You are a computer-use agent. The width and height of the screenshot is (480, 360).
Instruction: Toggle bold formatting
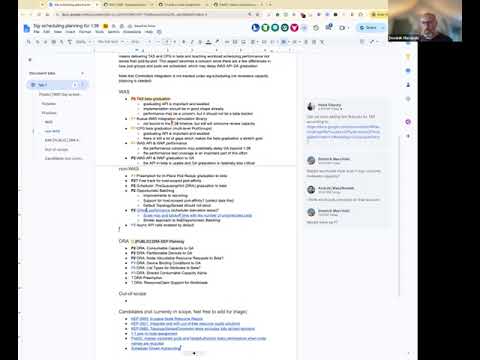(x=184, y=42)
